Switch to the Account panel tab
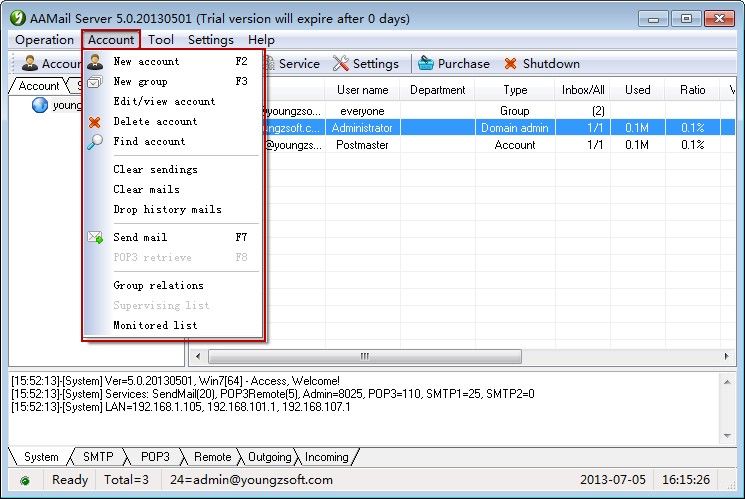Viewport: 745px width, 499px height. [x=39, y=86]
